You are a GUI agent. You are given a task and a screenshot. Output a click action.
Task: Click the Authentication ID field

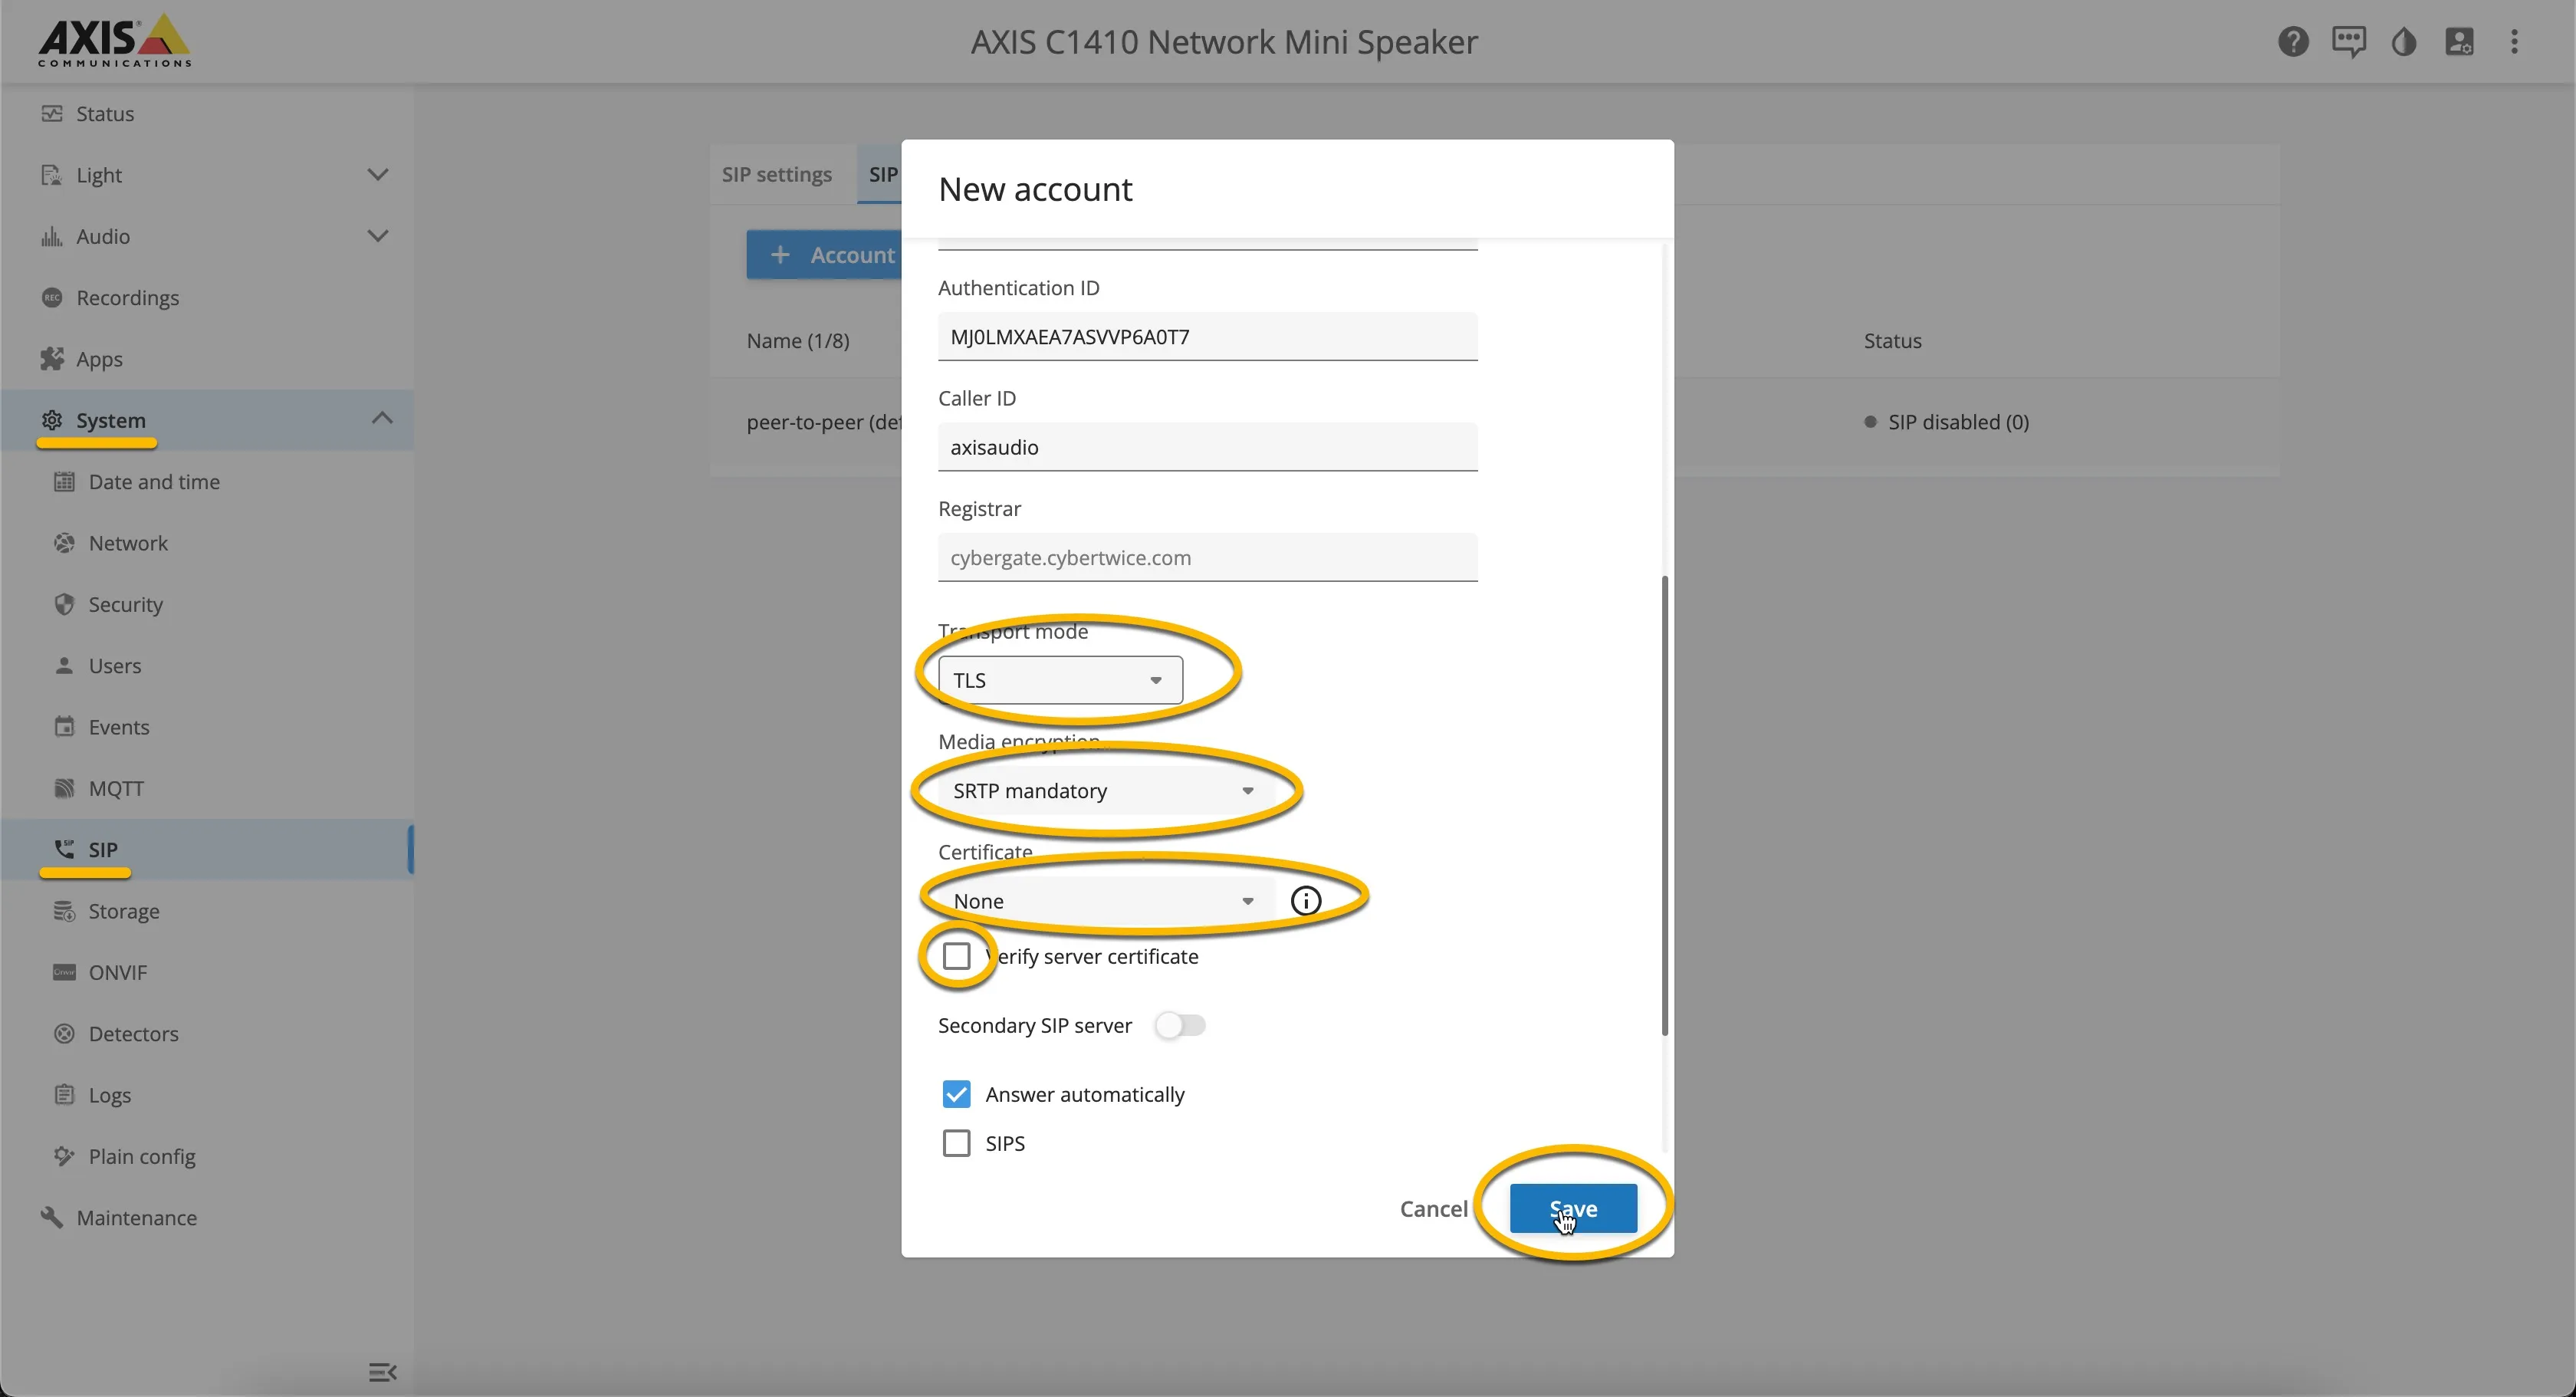pos(1207,336)
